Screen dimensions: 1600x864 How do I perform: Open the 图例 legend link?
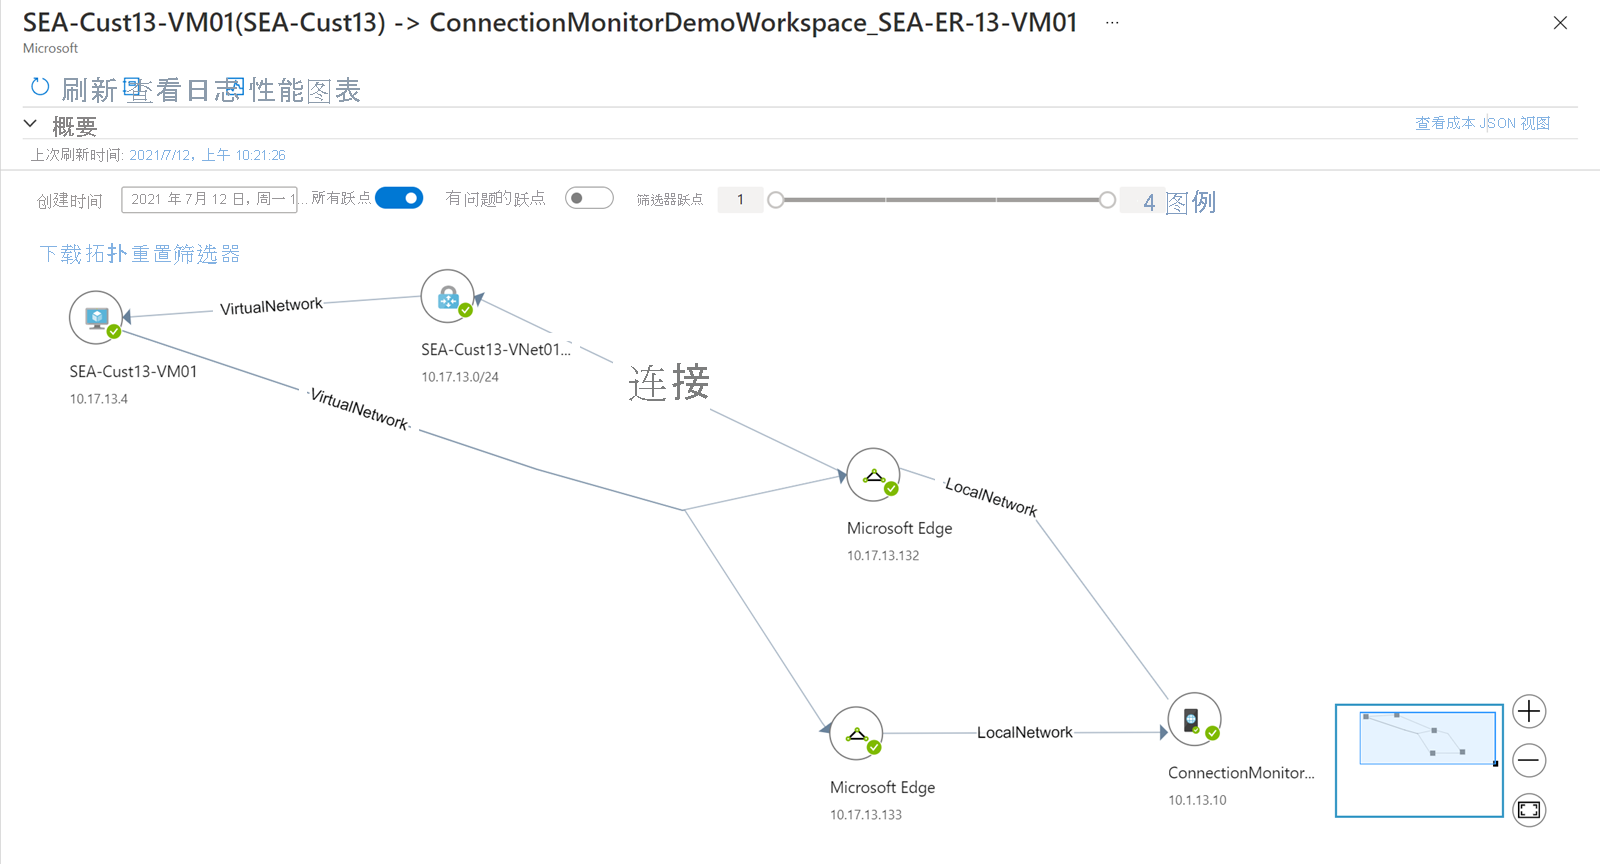(x=1191, y=202)
